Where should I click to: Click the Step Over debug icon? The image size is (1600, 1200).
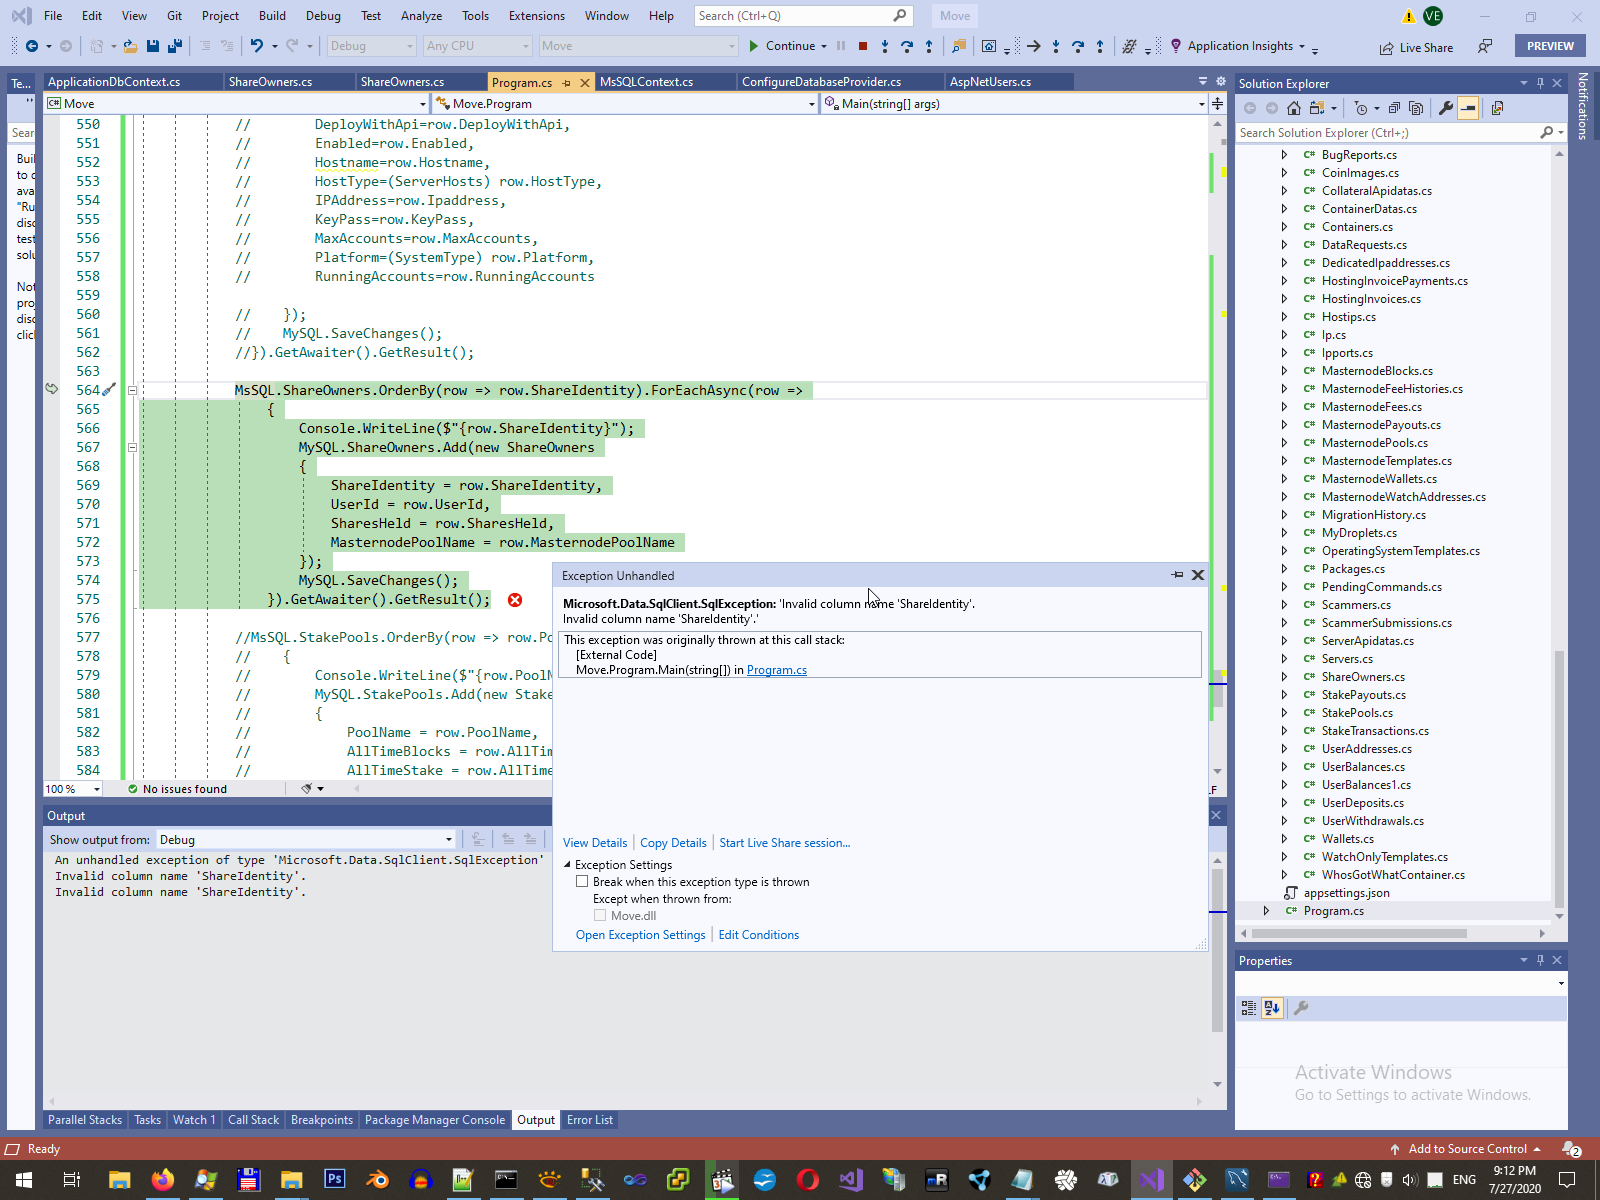tap(907, 46)
